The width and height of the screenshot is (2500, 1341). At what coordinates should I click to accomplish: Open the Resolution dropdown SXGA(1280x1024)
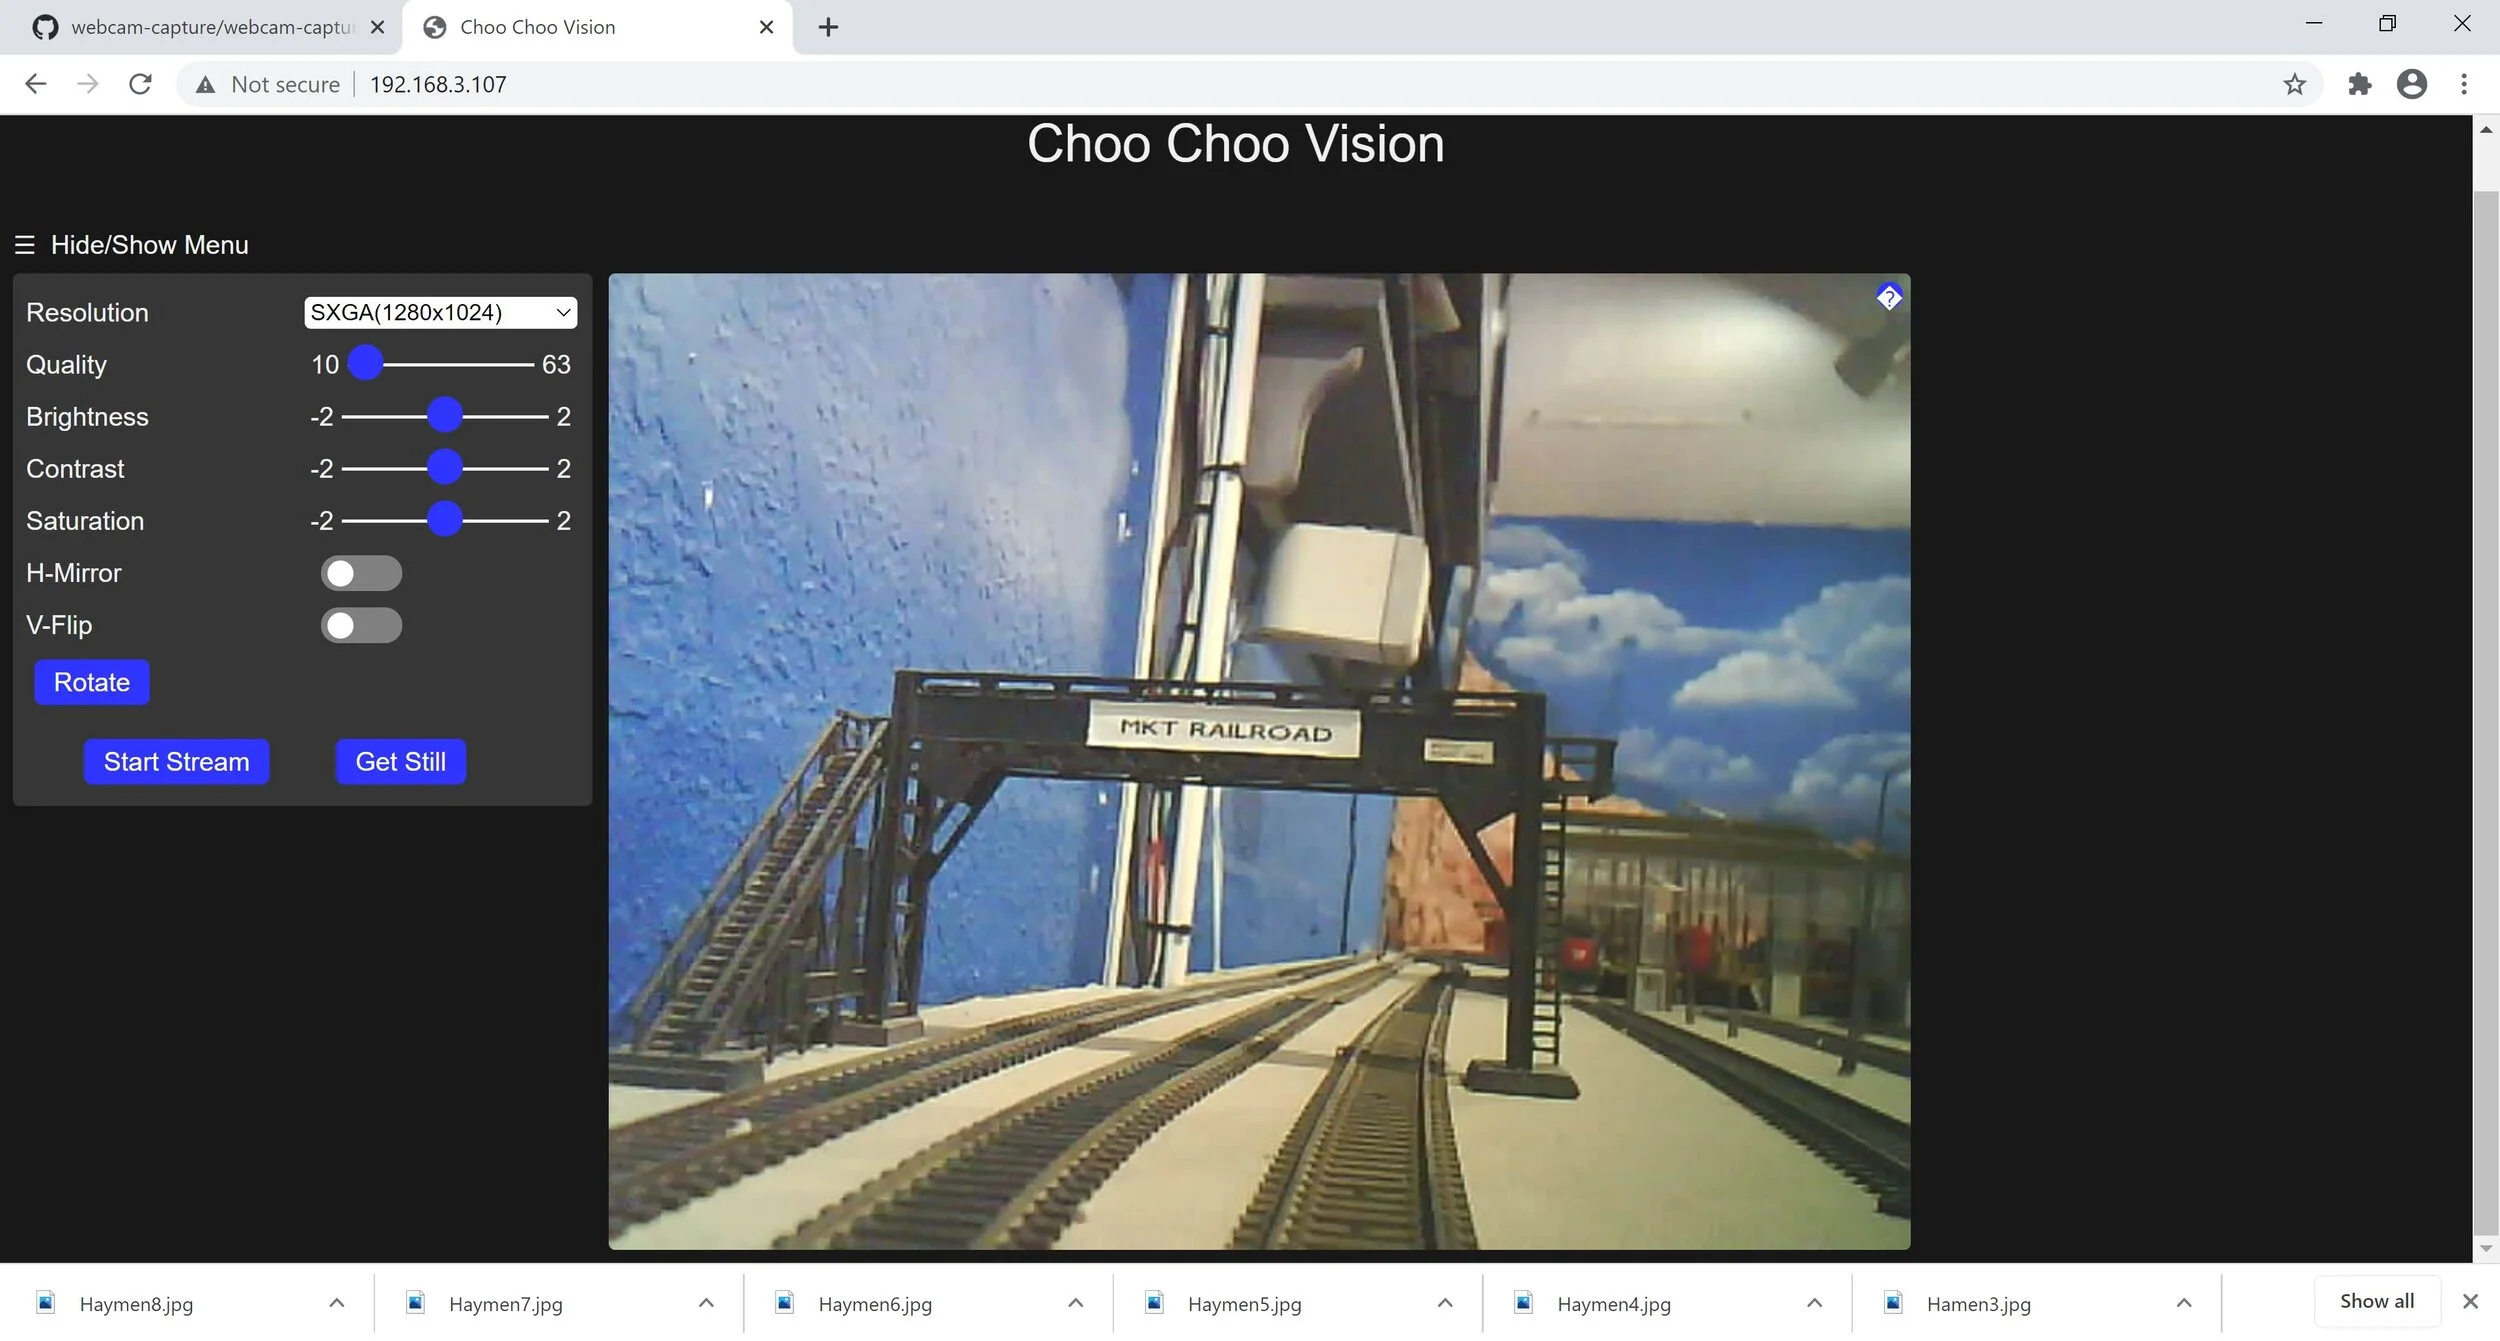click(440, 313)
